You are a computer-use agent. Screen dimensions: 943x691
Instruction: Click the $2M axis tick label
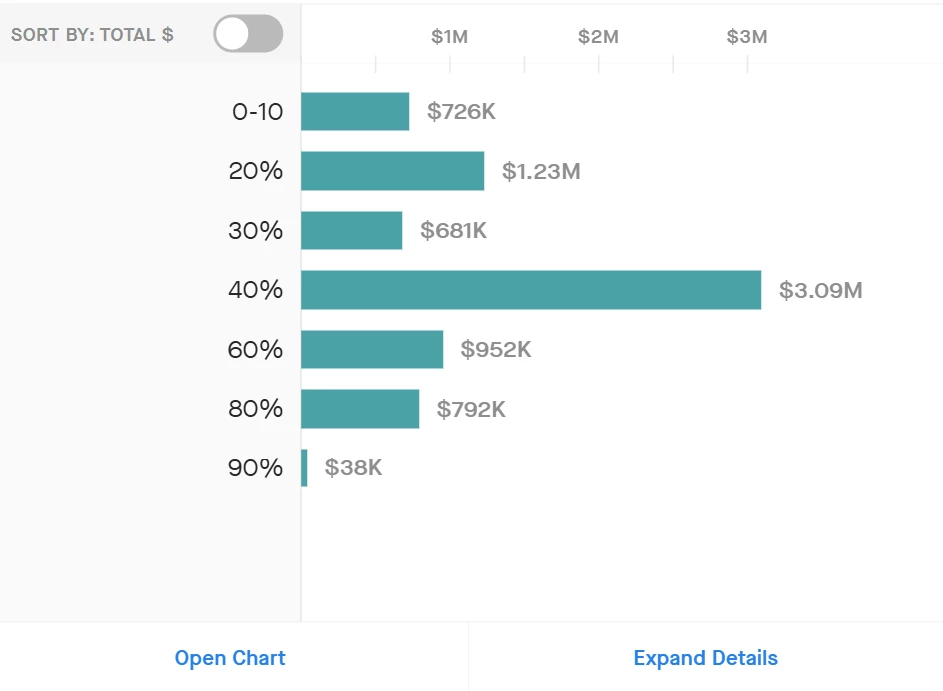click(598, 37)
